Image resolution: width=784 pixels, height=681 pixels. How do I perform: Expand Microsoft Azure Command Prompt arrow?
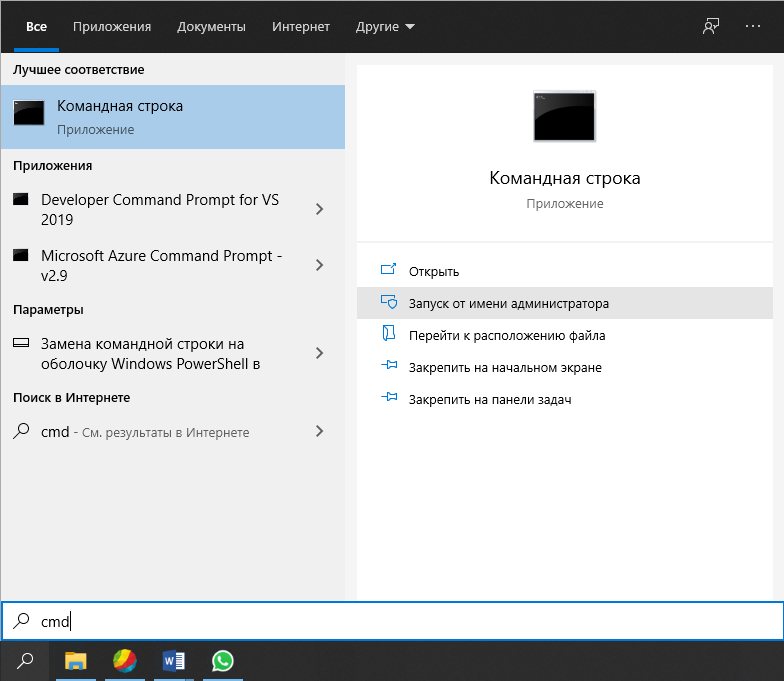click(320, 265)
